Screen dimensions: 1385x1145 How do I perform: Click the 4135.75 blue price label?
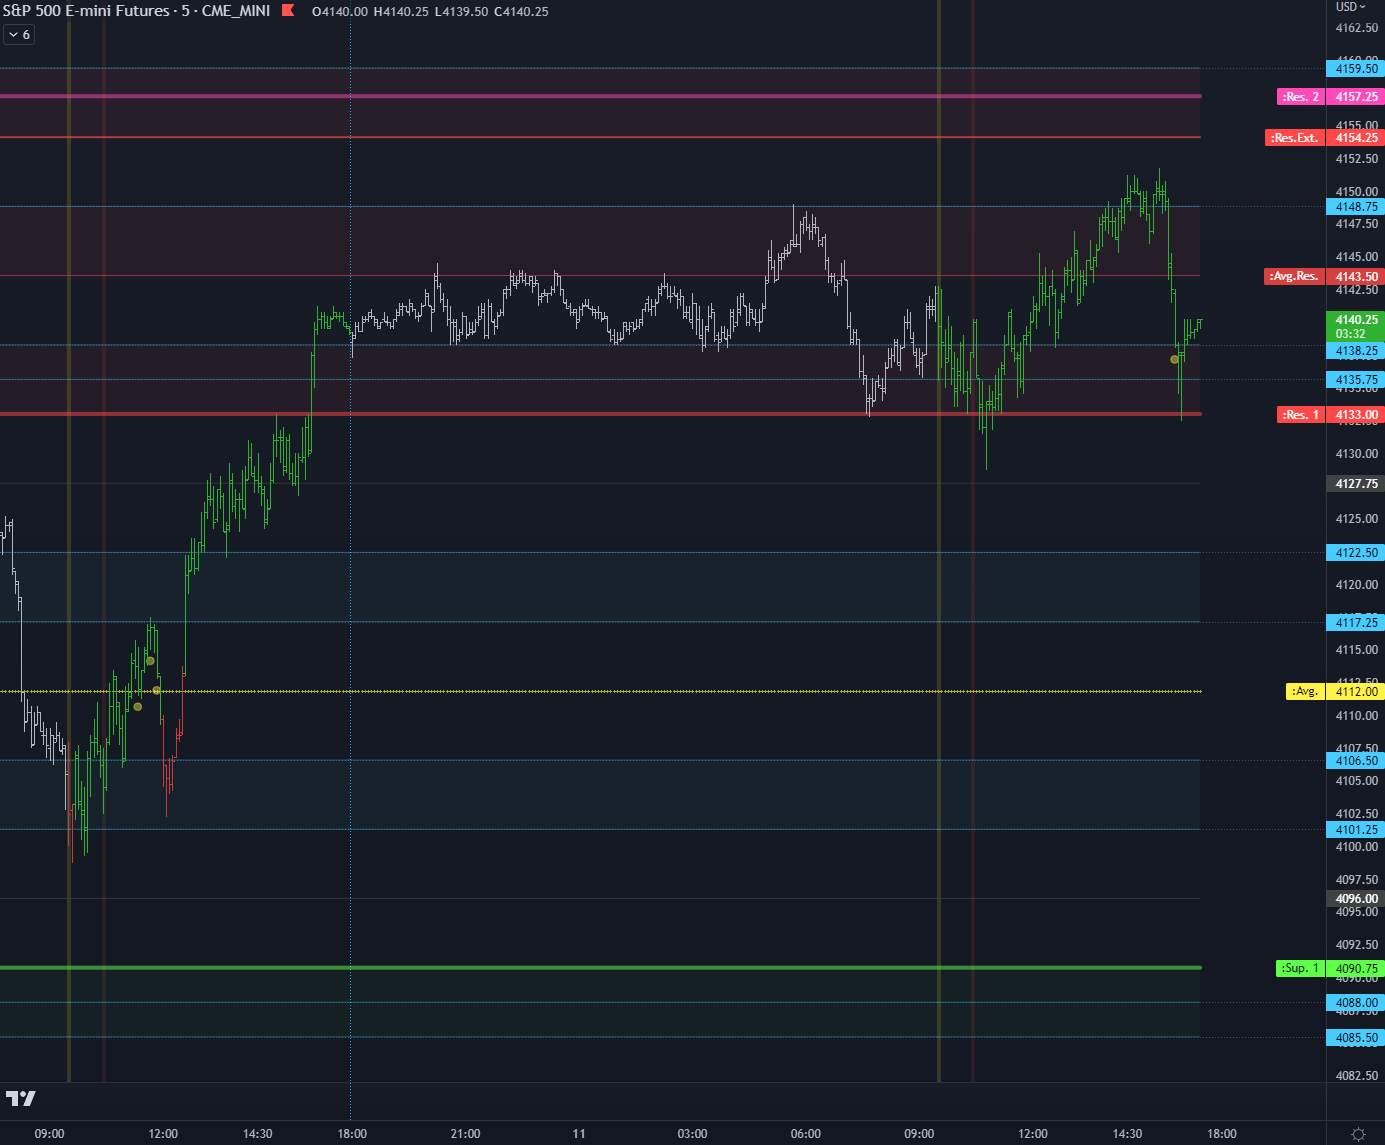[1356, 380]
